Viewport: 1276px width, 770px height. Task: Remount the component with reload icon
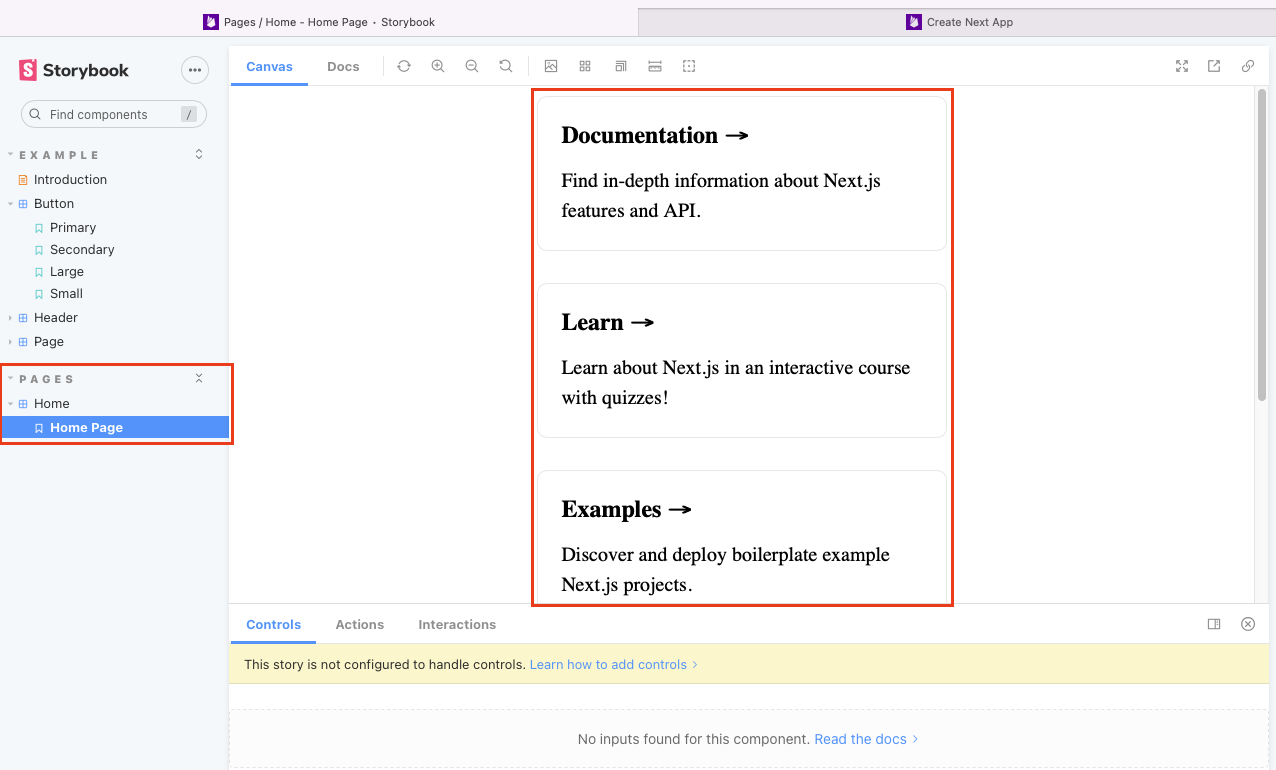point(404,66)
